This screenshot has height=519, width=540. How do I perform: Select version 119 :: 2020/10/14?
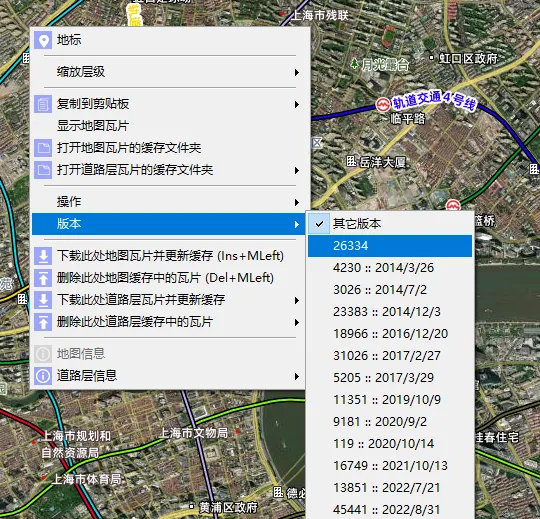390,444
